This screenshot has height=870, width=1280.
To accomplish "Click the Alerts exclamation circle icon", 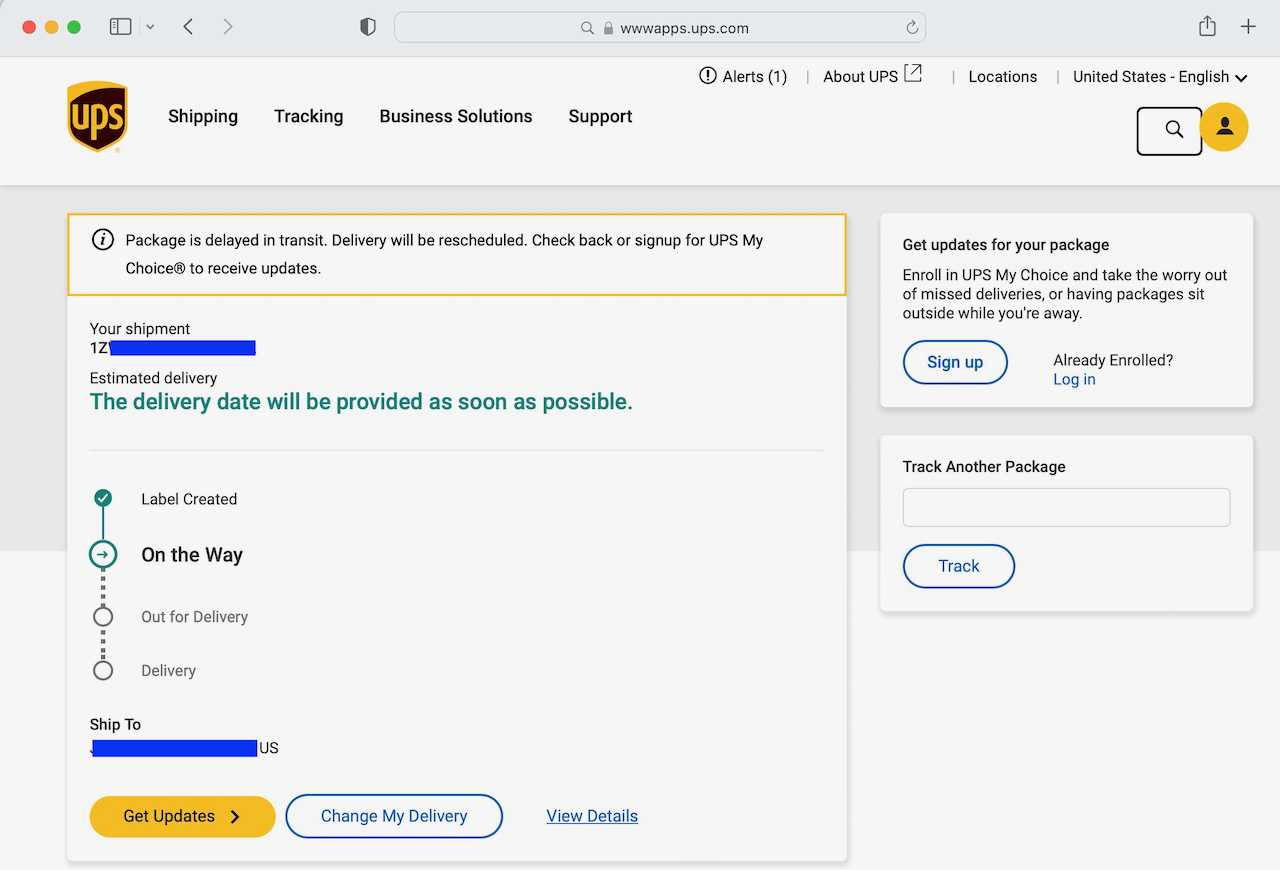I will [x=708, y=76].
